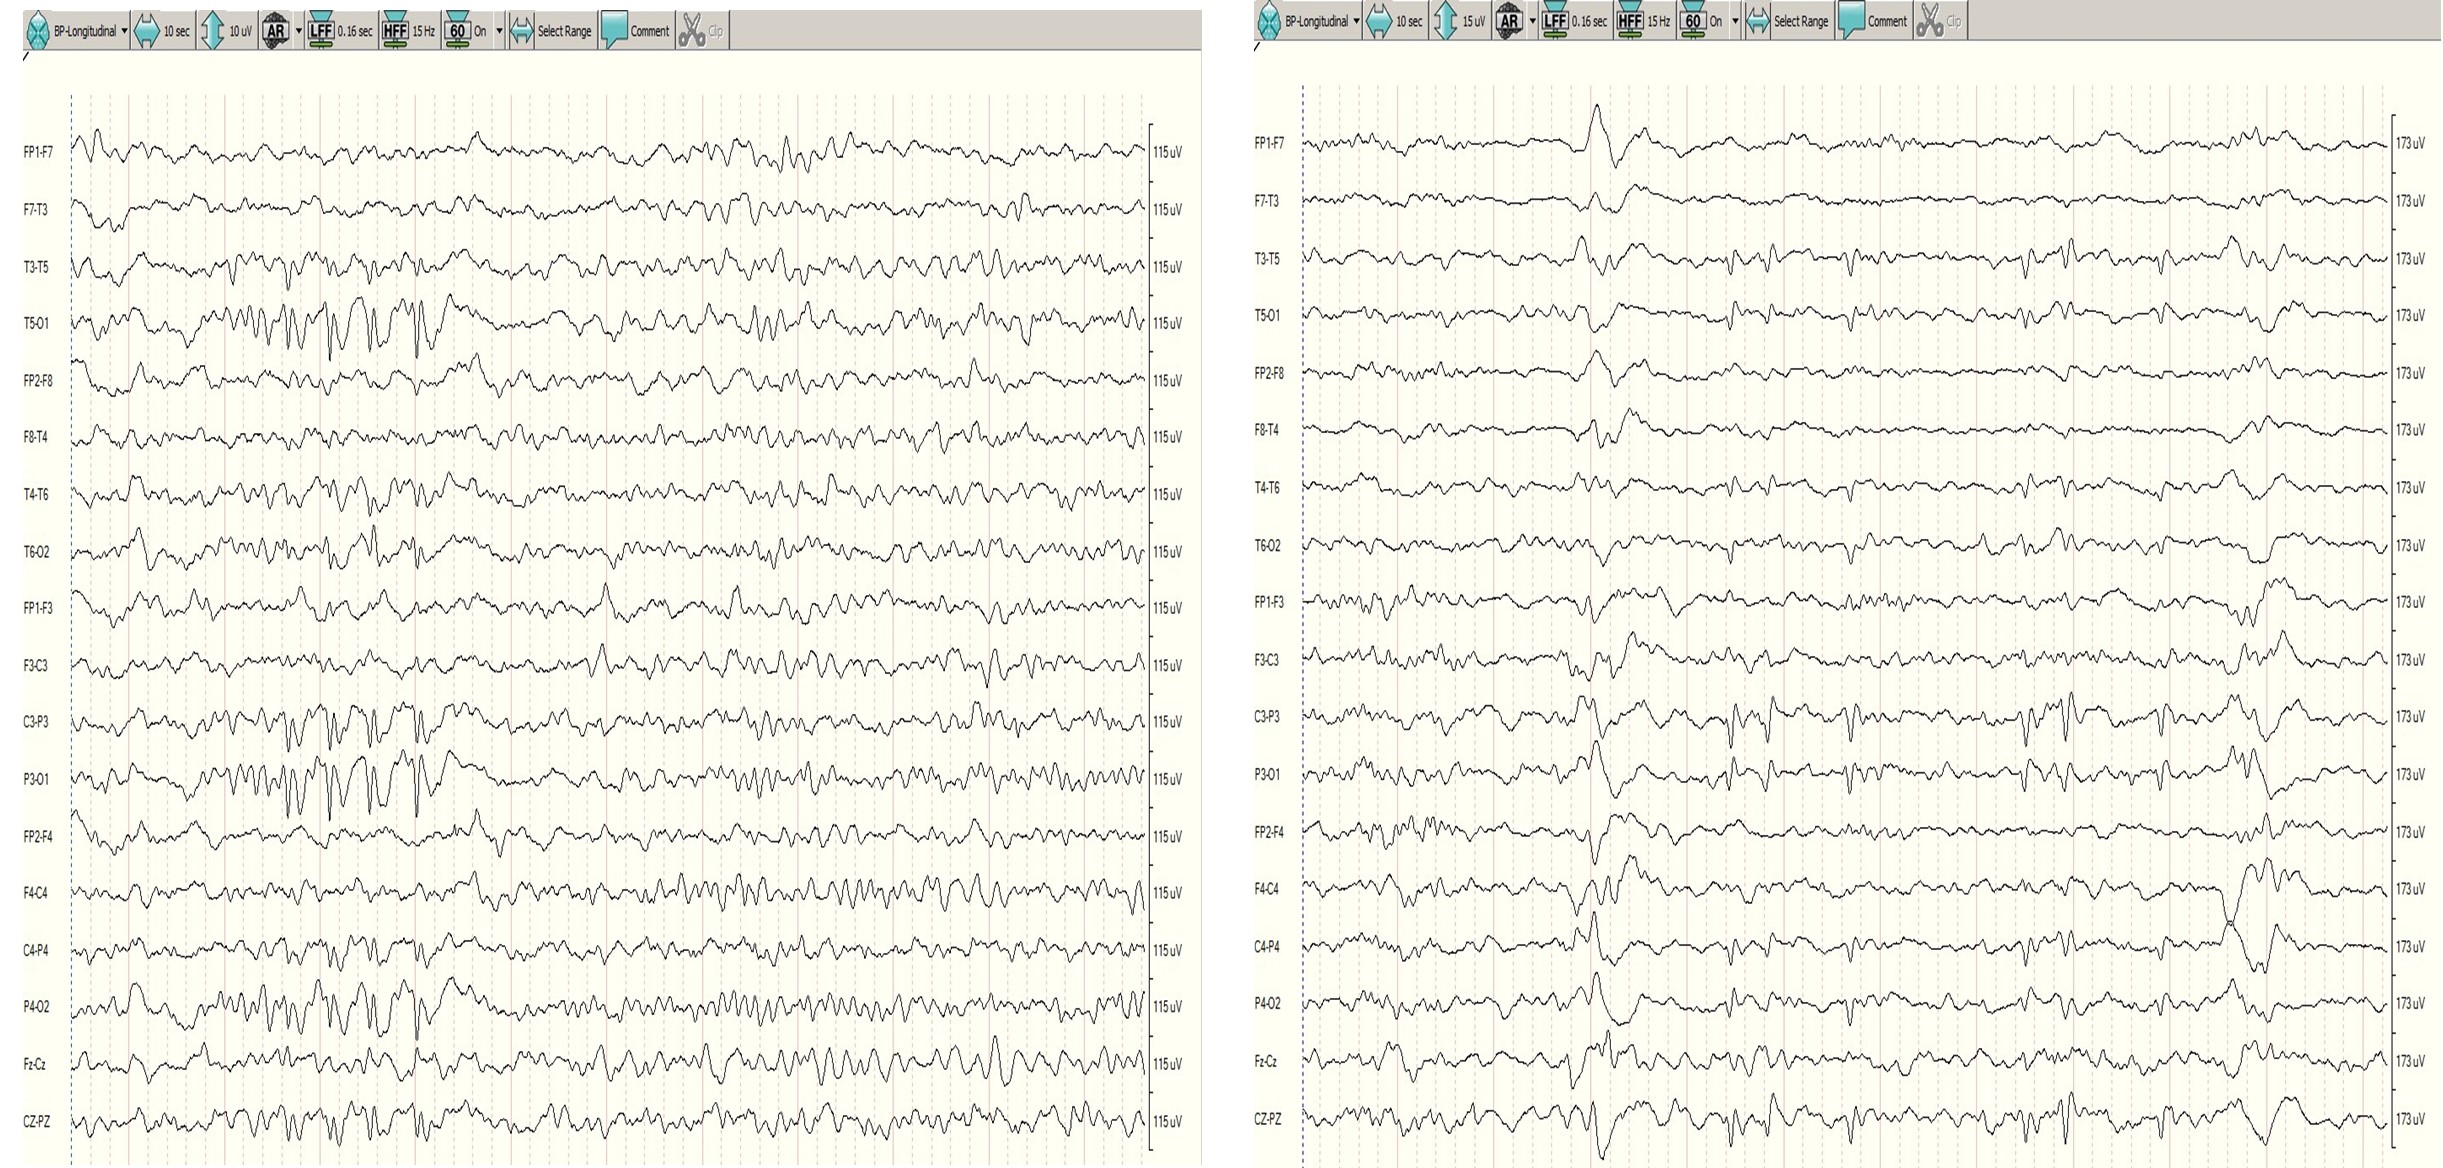Click the 10 uV sensitivity arrows icon

click(x=212, y=31)
